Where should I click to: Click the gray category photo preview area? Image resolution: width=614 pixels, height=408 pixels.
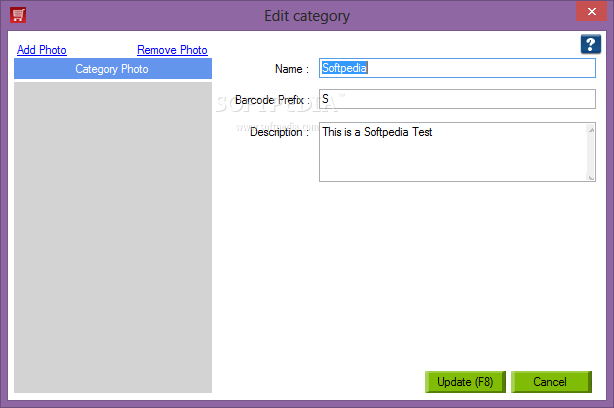tap(113, 237)
